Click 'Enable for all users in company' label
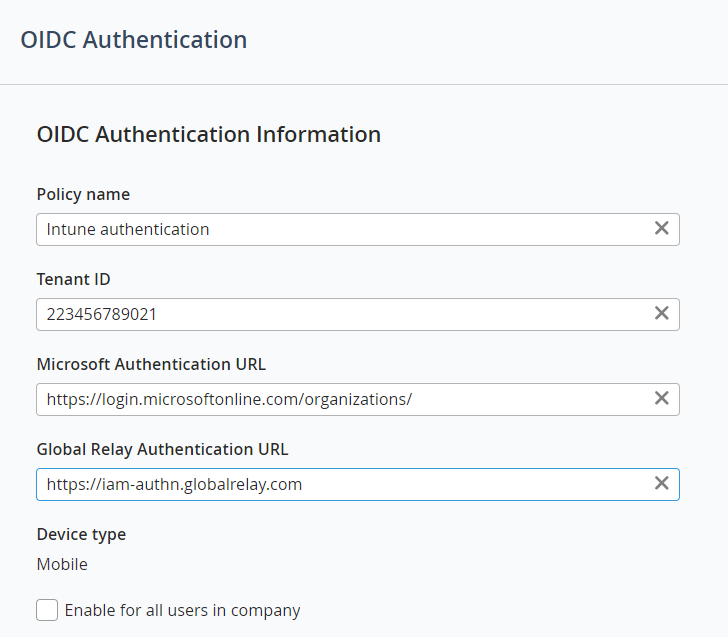This screenshot has width=728, height=638. (x=182, y=610)
